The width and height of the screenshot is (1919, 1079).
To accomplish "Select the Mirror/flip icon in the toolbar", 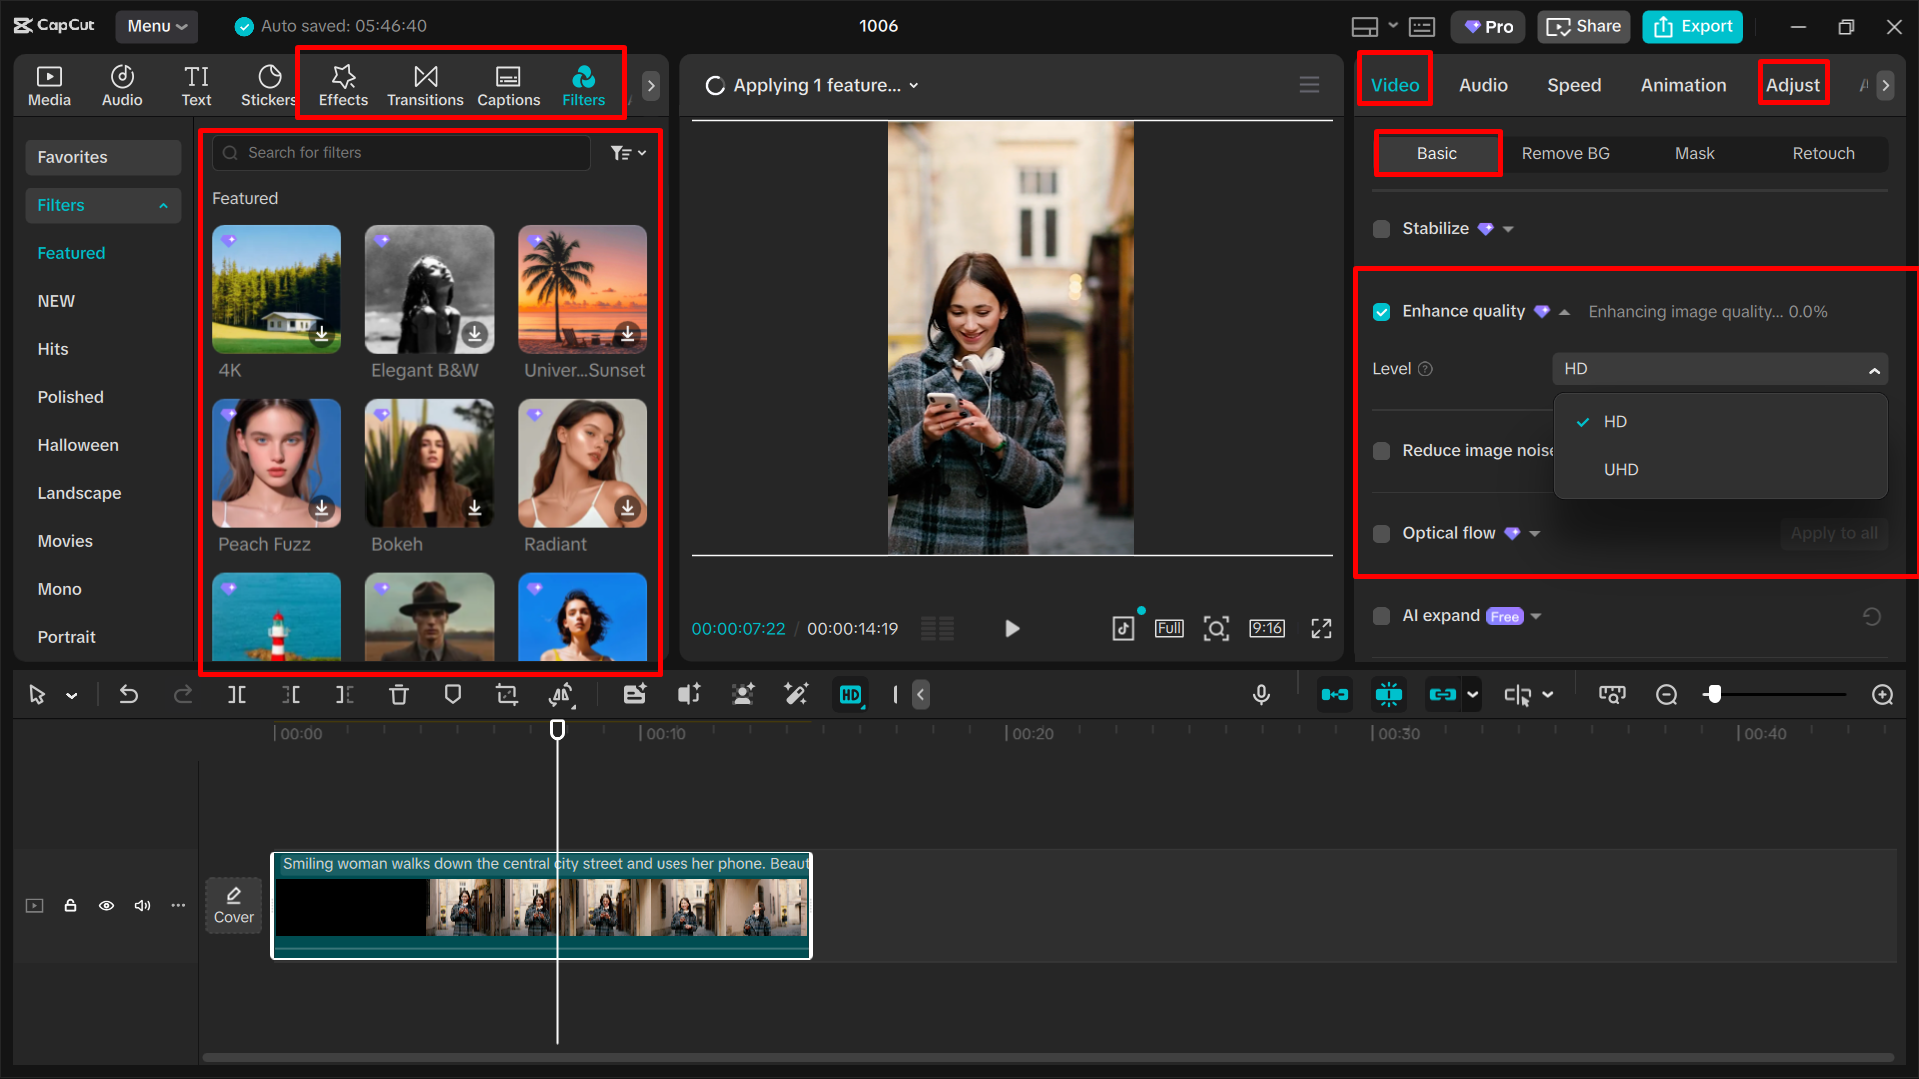I will [562, 694].
